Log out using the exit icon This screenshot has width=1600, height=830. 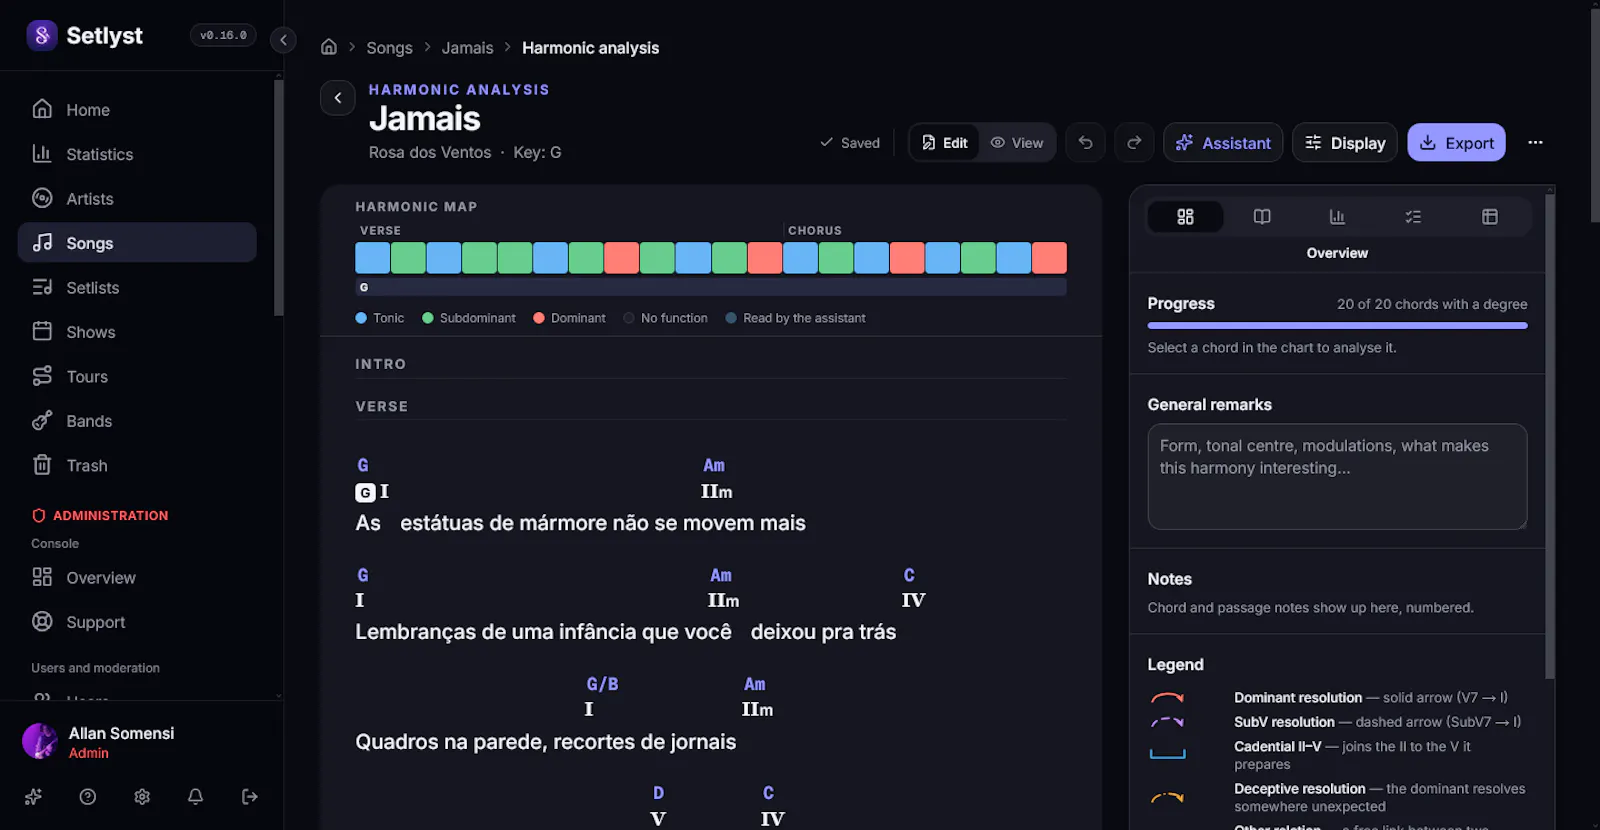(250, 797)
